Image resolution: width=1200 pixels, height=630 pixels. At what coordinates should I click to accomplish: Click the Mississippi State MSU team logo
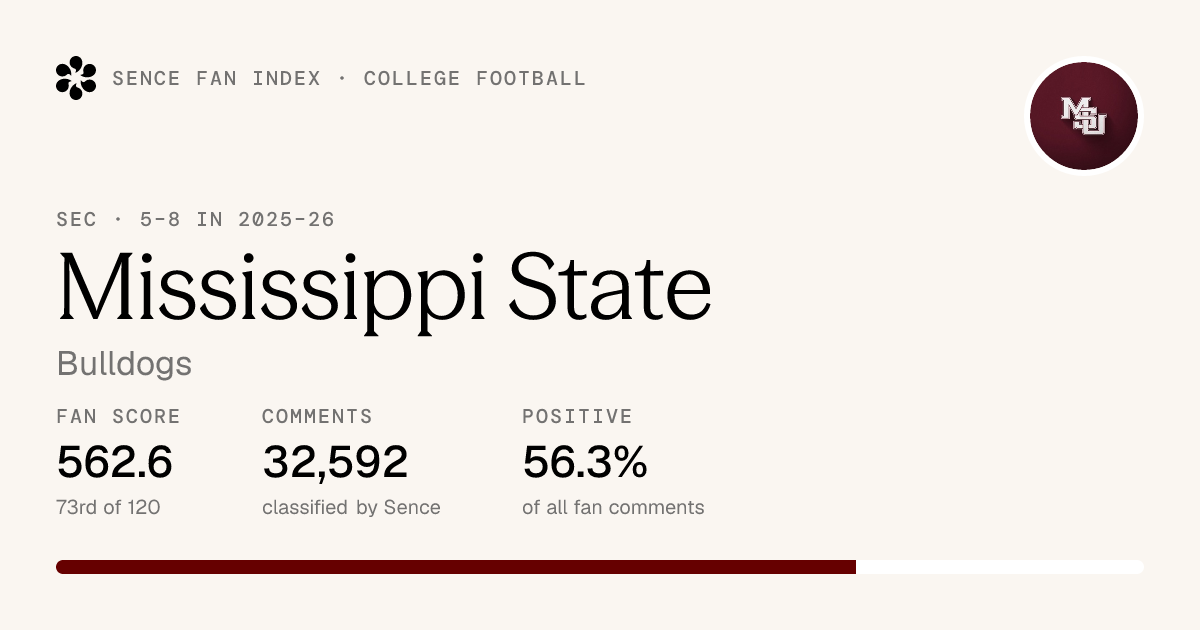tap(1084, 116)
